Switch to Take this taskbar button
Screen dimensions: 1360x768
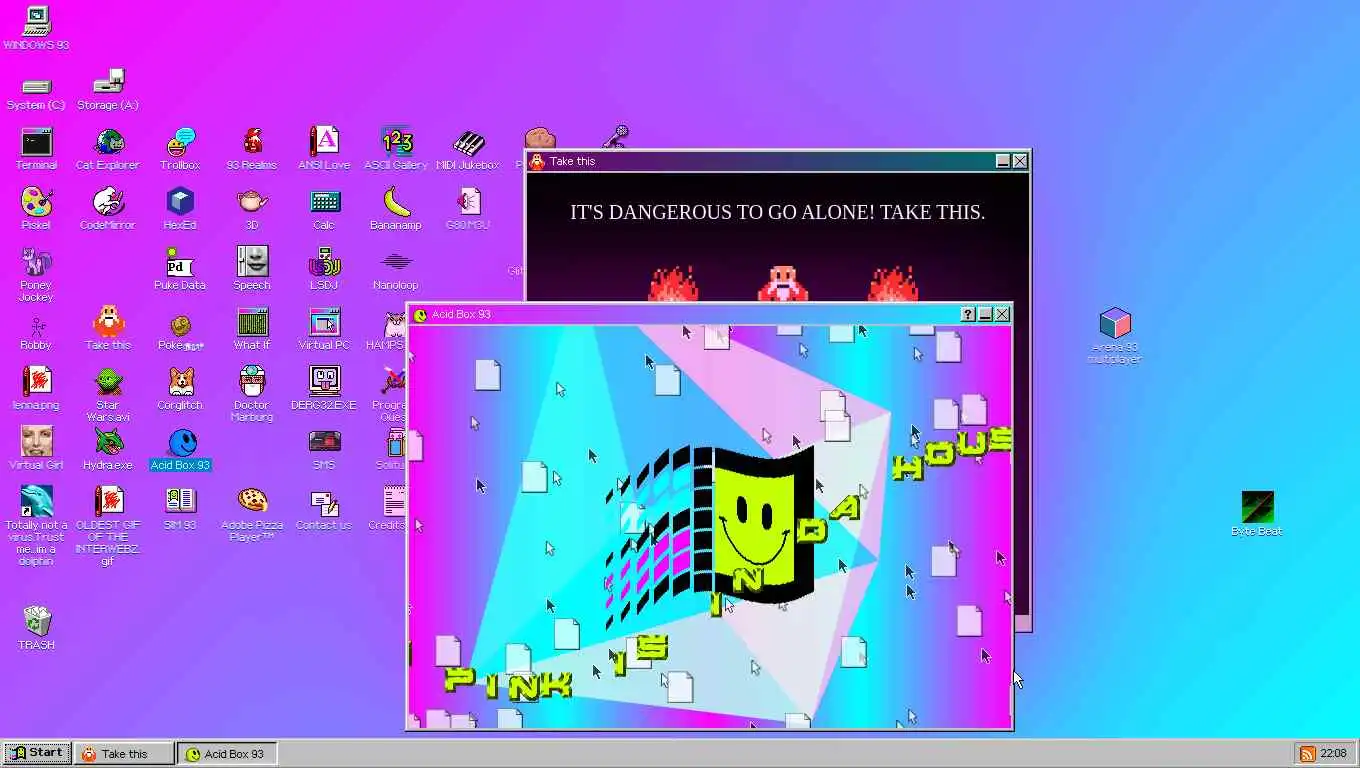[x=124, y=754]
